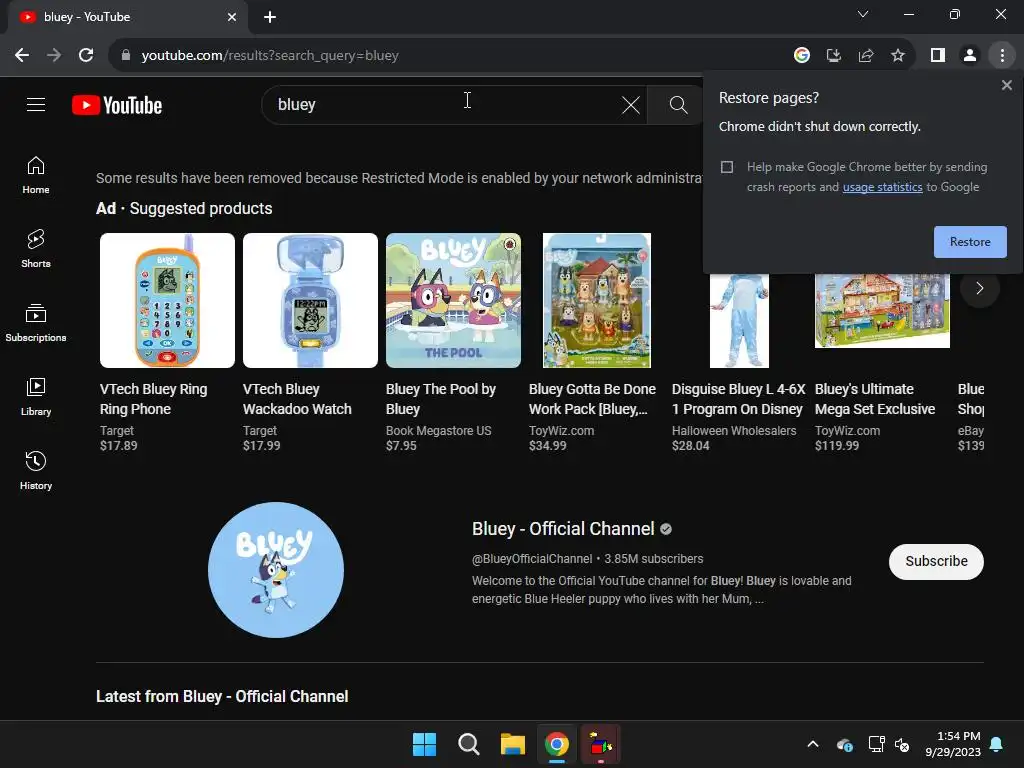Subscribe to Bluey - Official Channel
This screenshot has height=768, width=1024.
pyautogui.click(x=936, y=561)
